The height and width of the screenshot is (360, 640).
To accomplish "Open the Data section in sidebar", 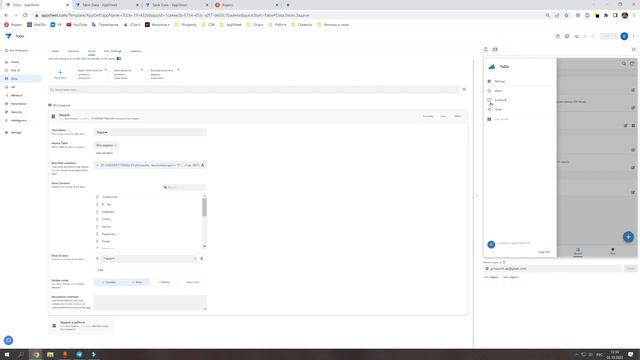I will click(x=14, y=78).
